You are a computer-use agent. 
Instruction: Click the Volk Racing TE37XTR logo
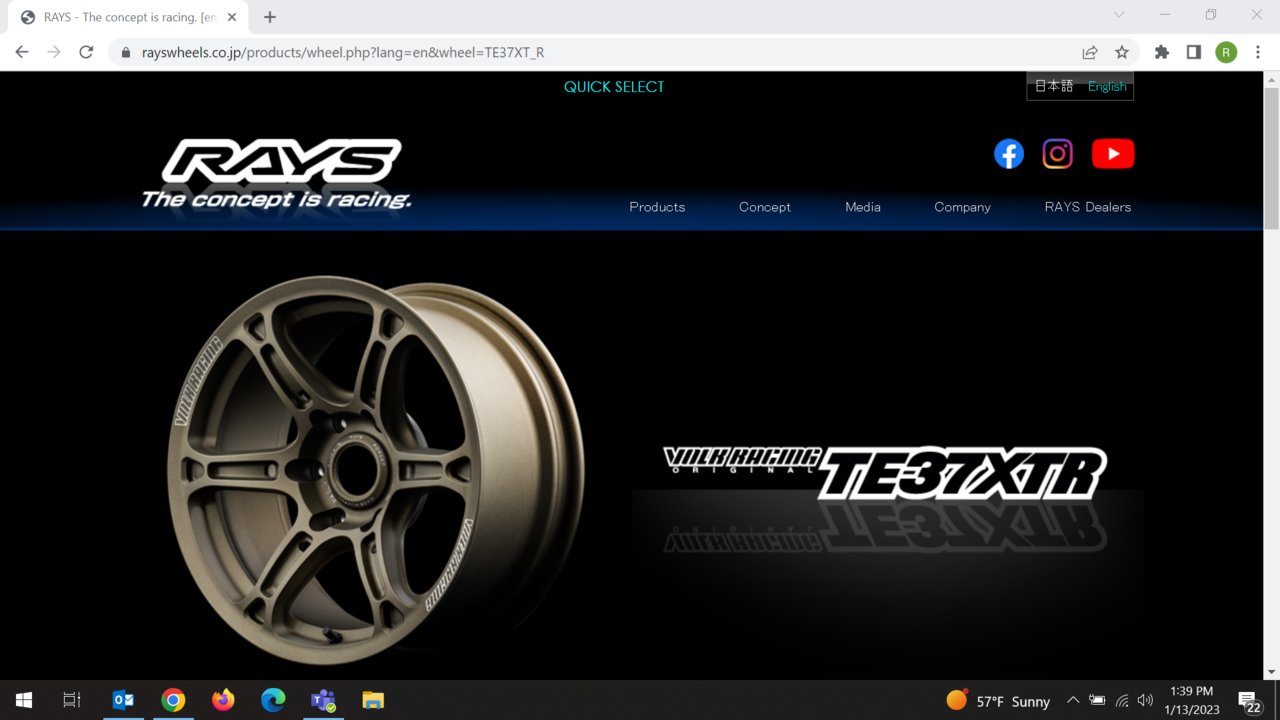[885, 472]
